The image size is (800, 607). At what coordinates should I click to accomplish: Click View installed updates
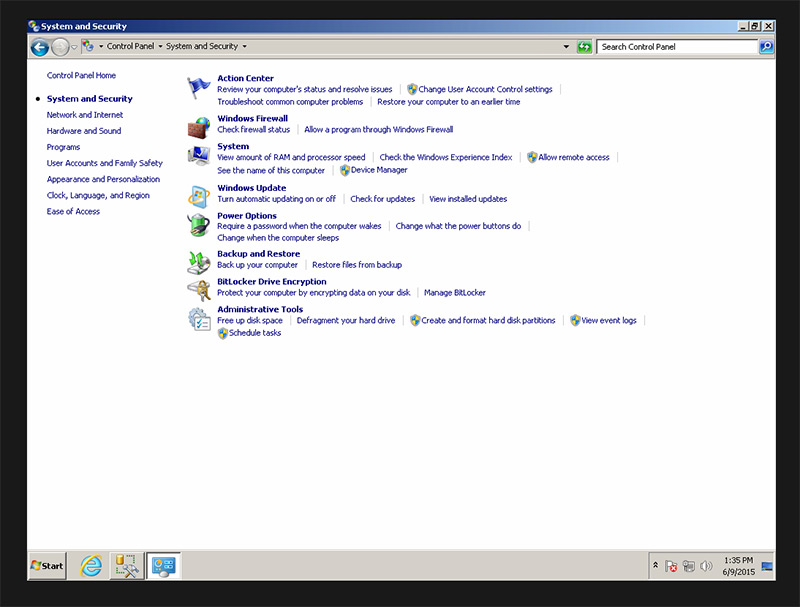coord(468,199)
